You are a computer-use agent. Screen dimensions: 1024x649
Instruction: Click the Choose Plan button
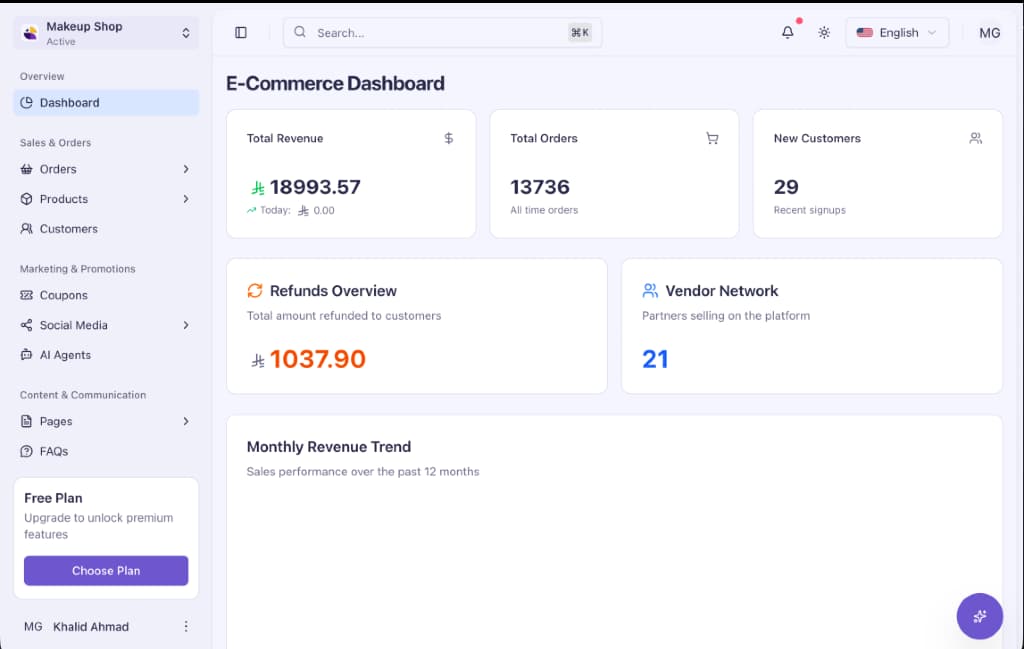[x=105, y=570]
